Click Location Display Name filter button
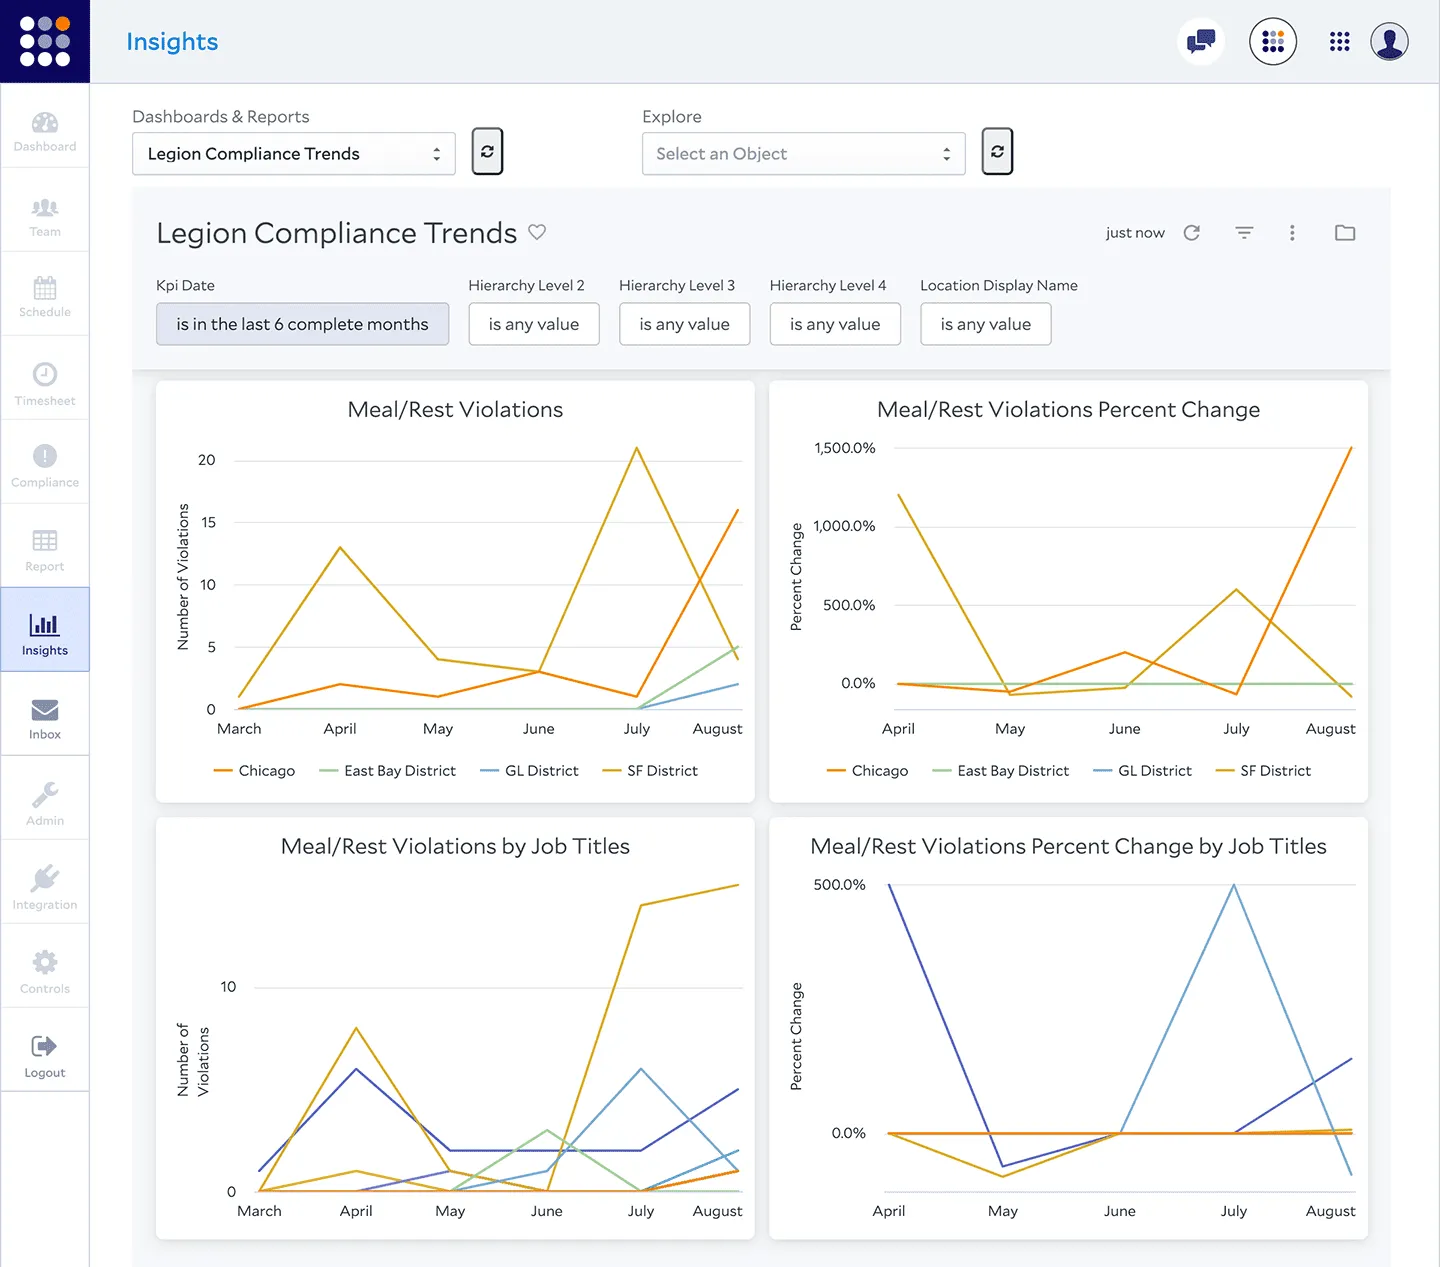The height and width of the screenshot is (1267, 1440). pos(985,324)
